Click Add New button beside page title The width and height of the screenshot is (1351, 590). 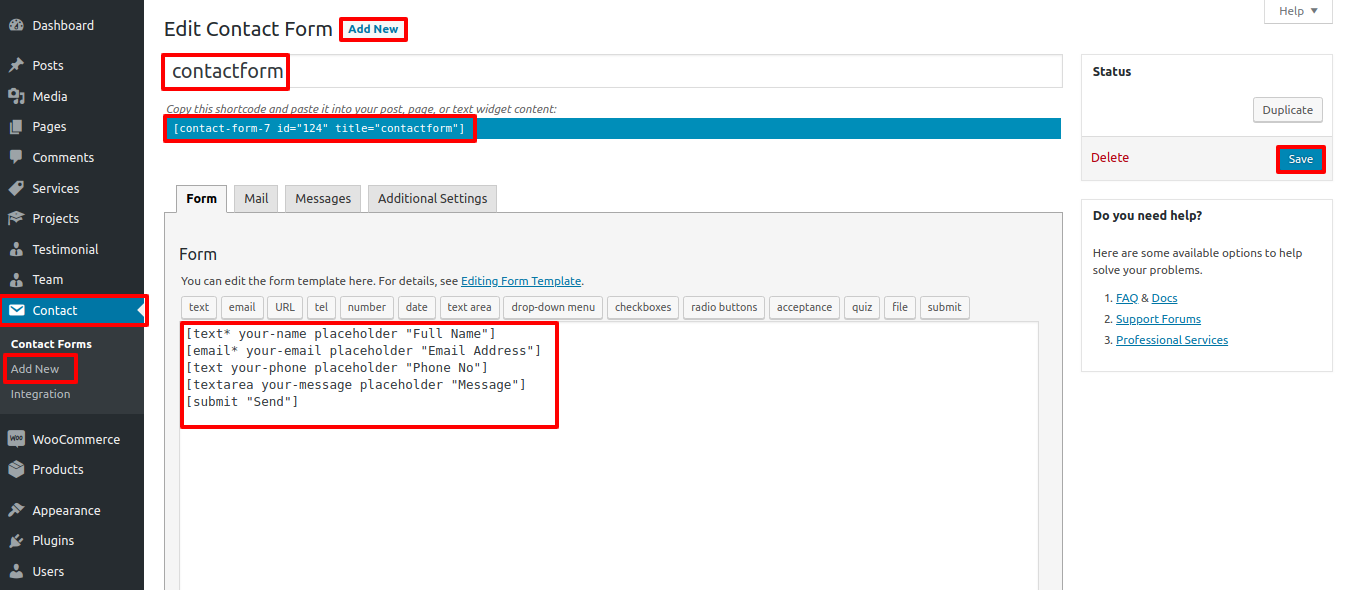tap(373, 29)
